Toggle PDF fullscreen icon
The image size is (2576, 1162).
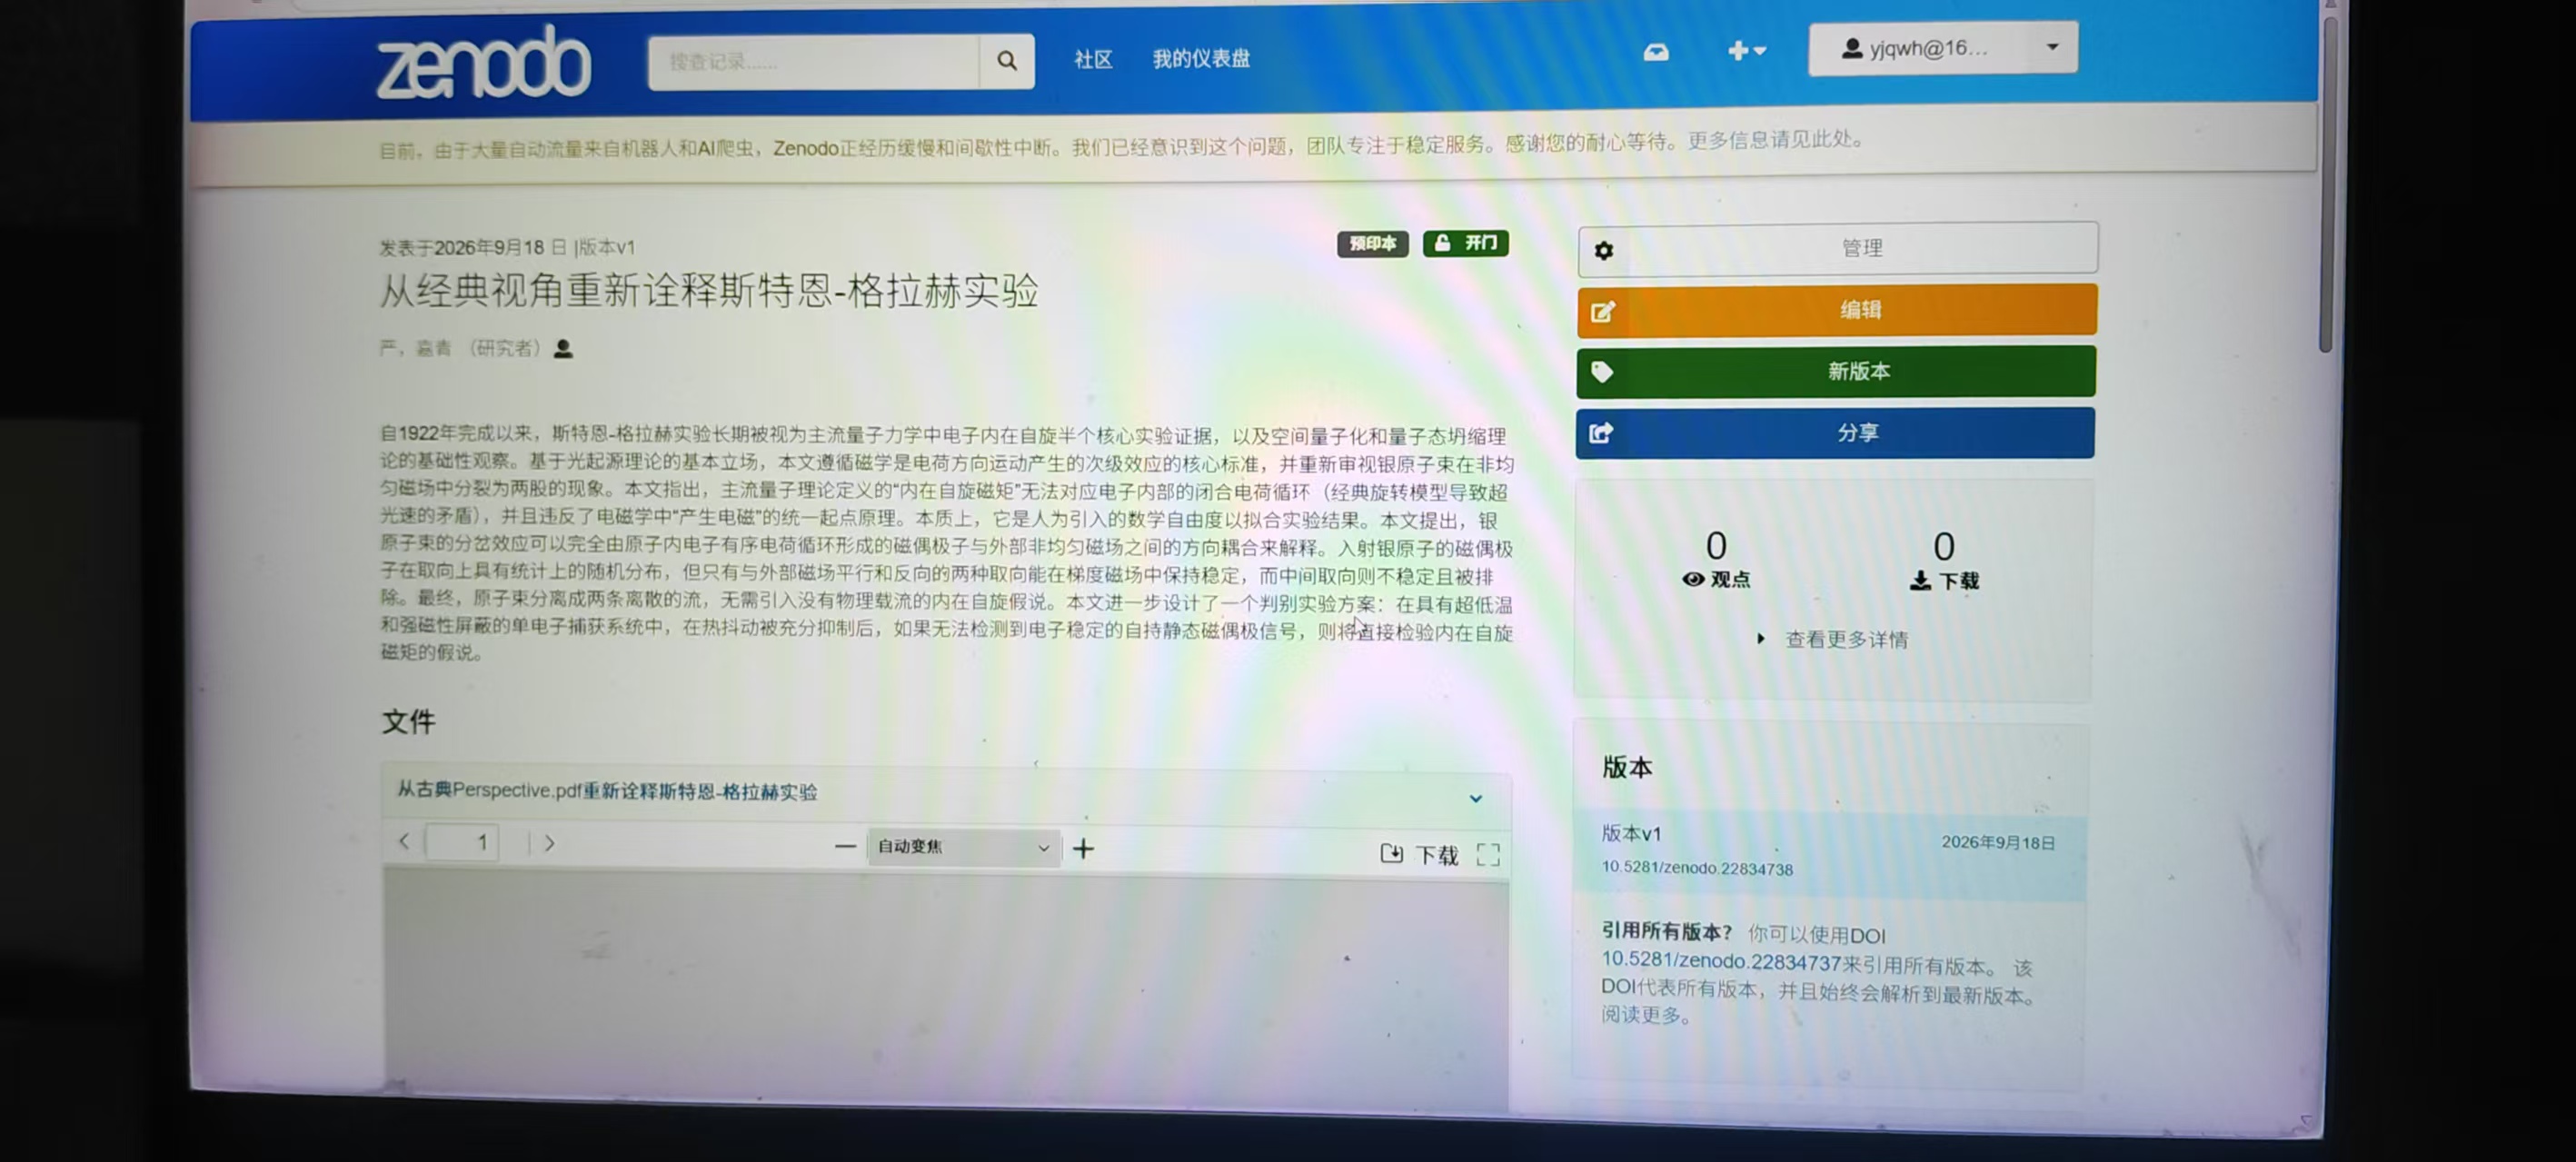1488,854
